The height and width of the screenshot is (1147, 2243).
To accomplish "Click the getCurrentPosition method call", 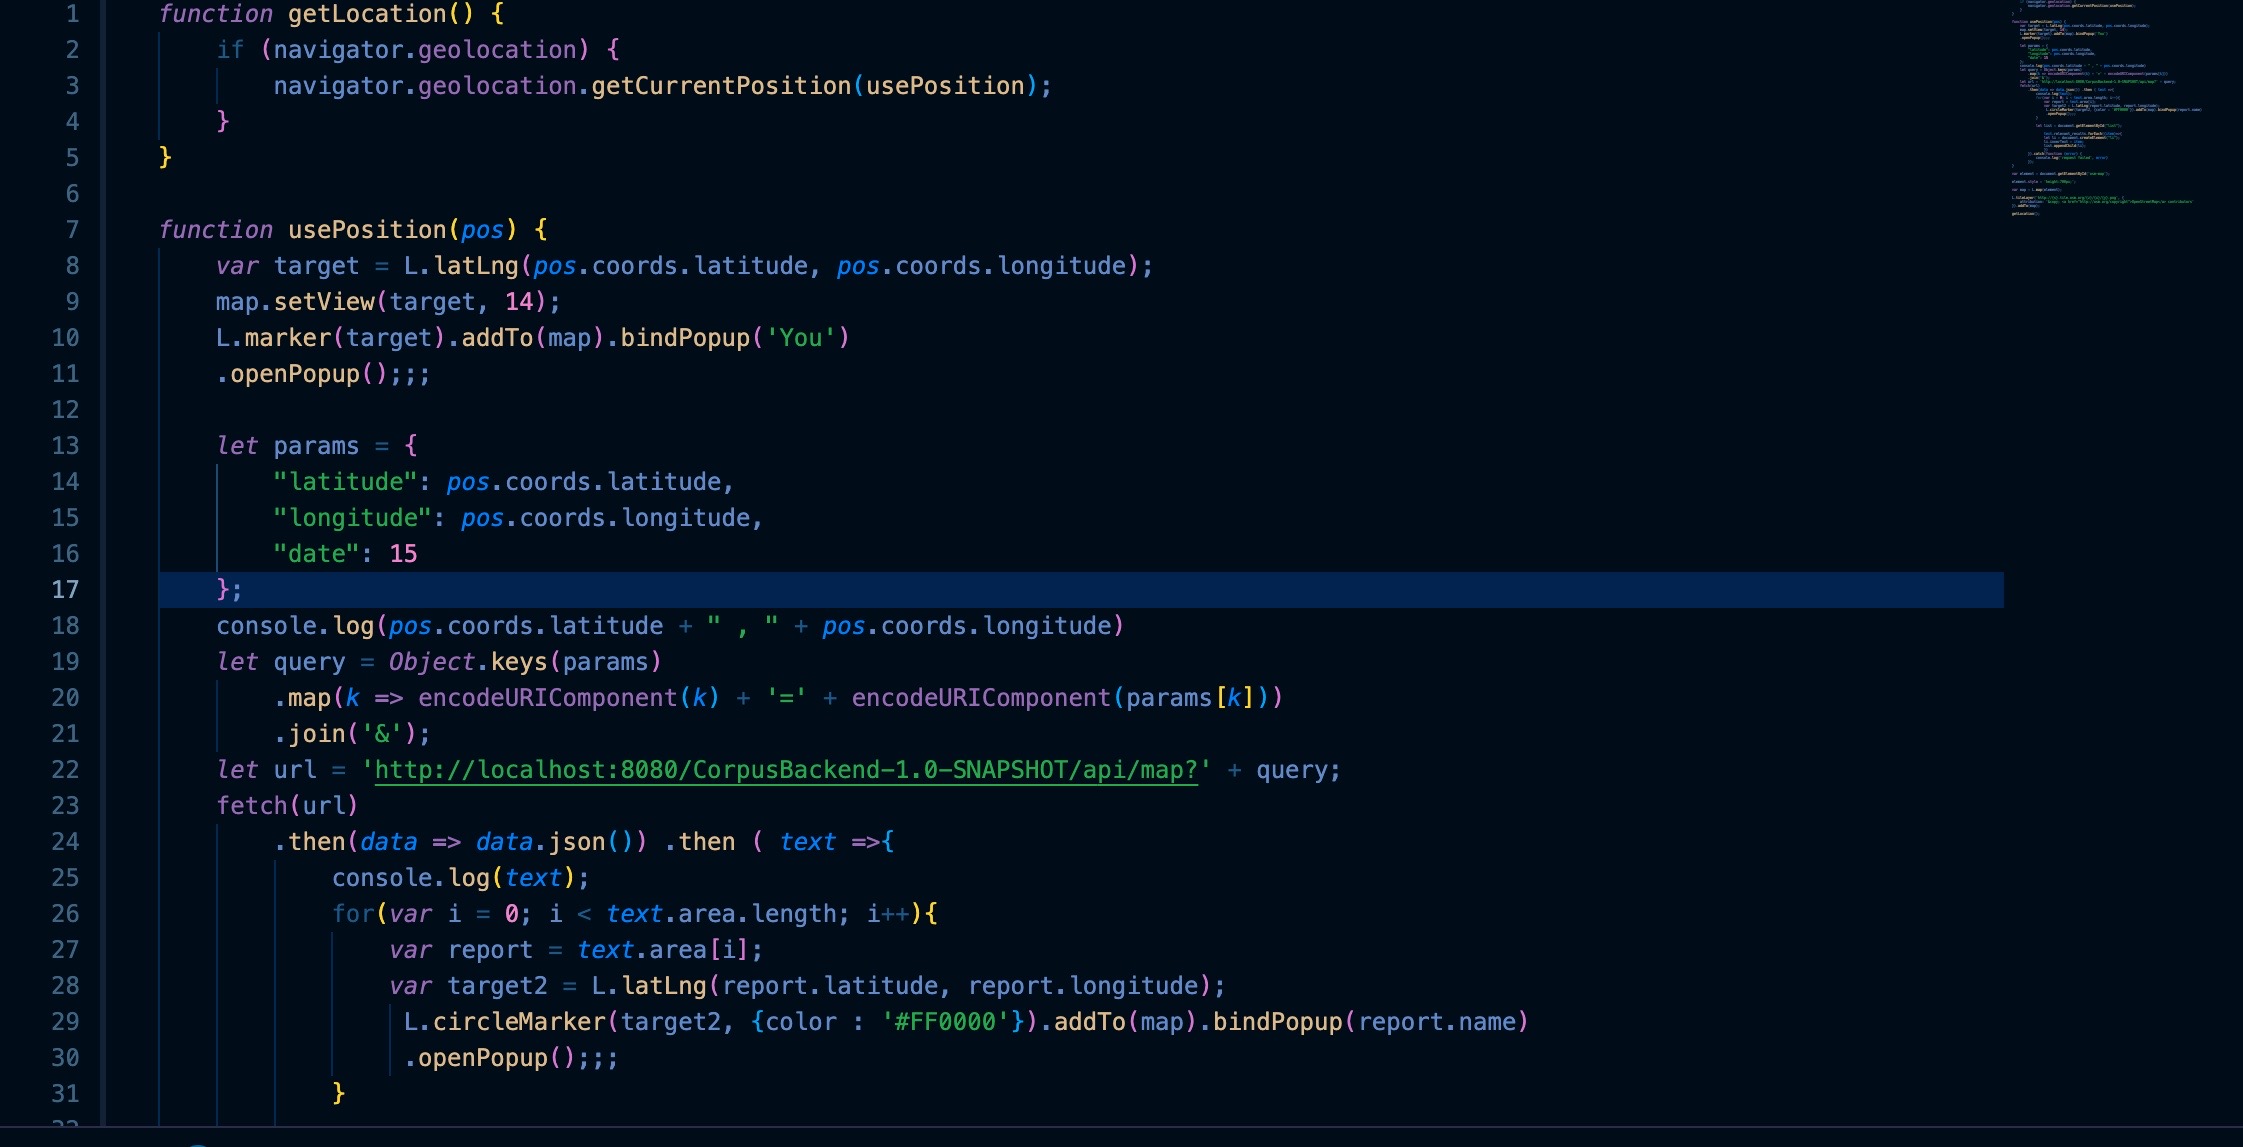I will coord(720,86).
